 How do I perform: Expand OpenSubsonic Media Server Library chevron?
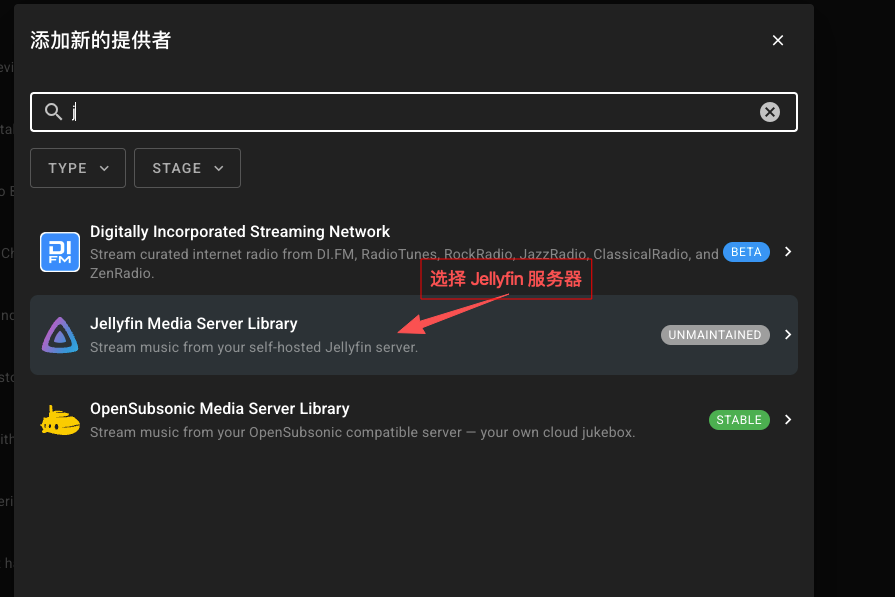(x=788, y=420)
